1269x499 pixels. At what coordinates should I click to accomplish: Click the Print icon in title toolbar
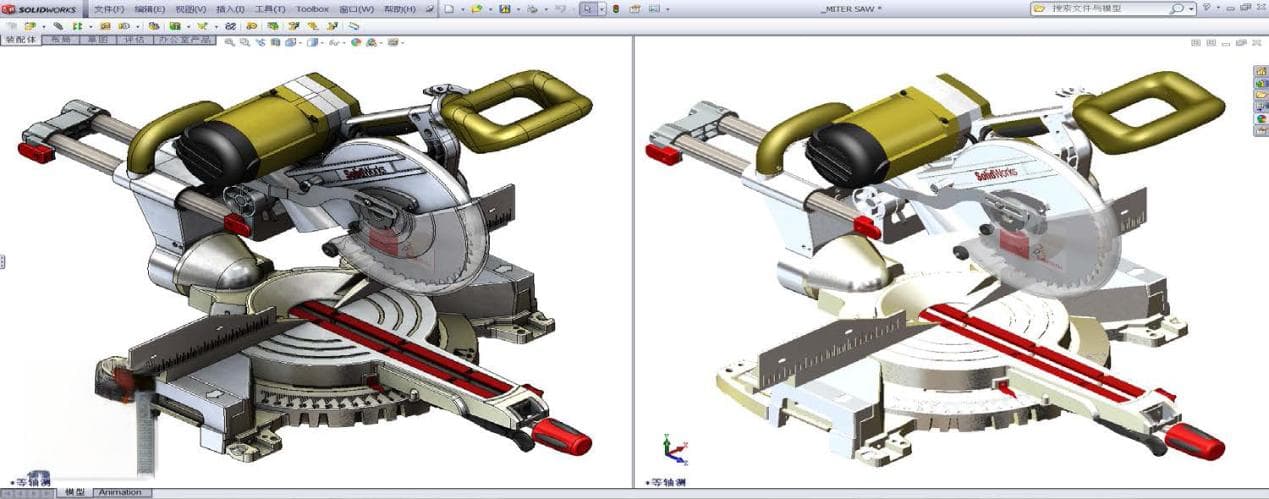532,9
